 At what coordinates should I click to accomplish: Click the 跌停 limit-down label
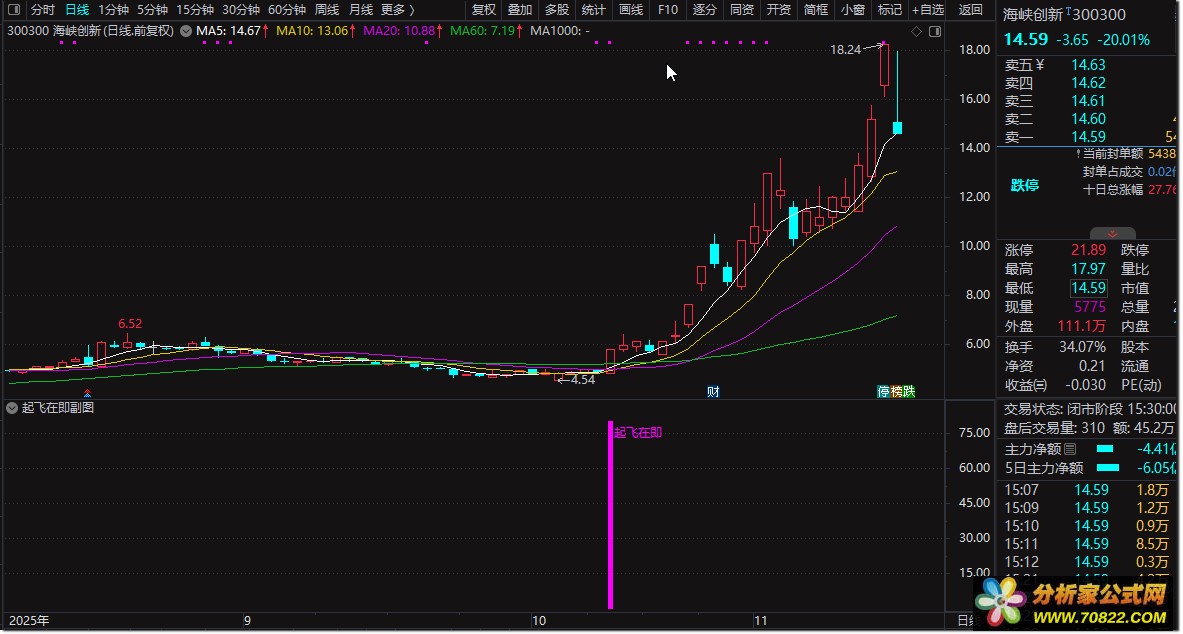[1025, 186]
